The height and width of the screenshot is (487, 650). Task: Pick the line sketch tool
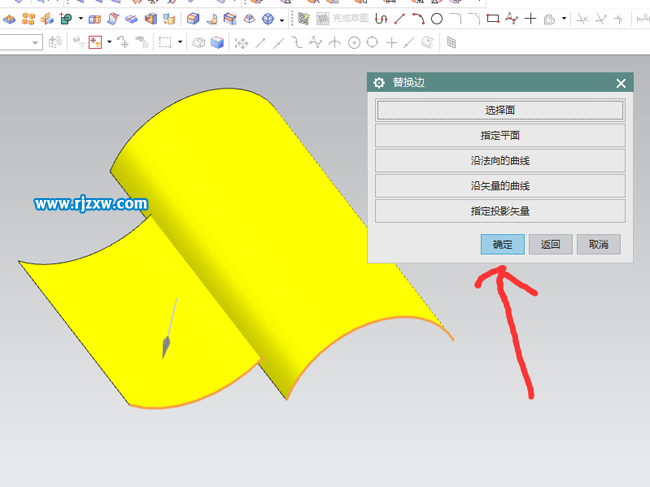(x=400, y=19)
